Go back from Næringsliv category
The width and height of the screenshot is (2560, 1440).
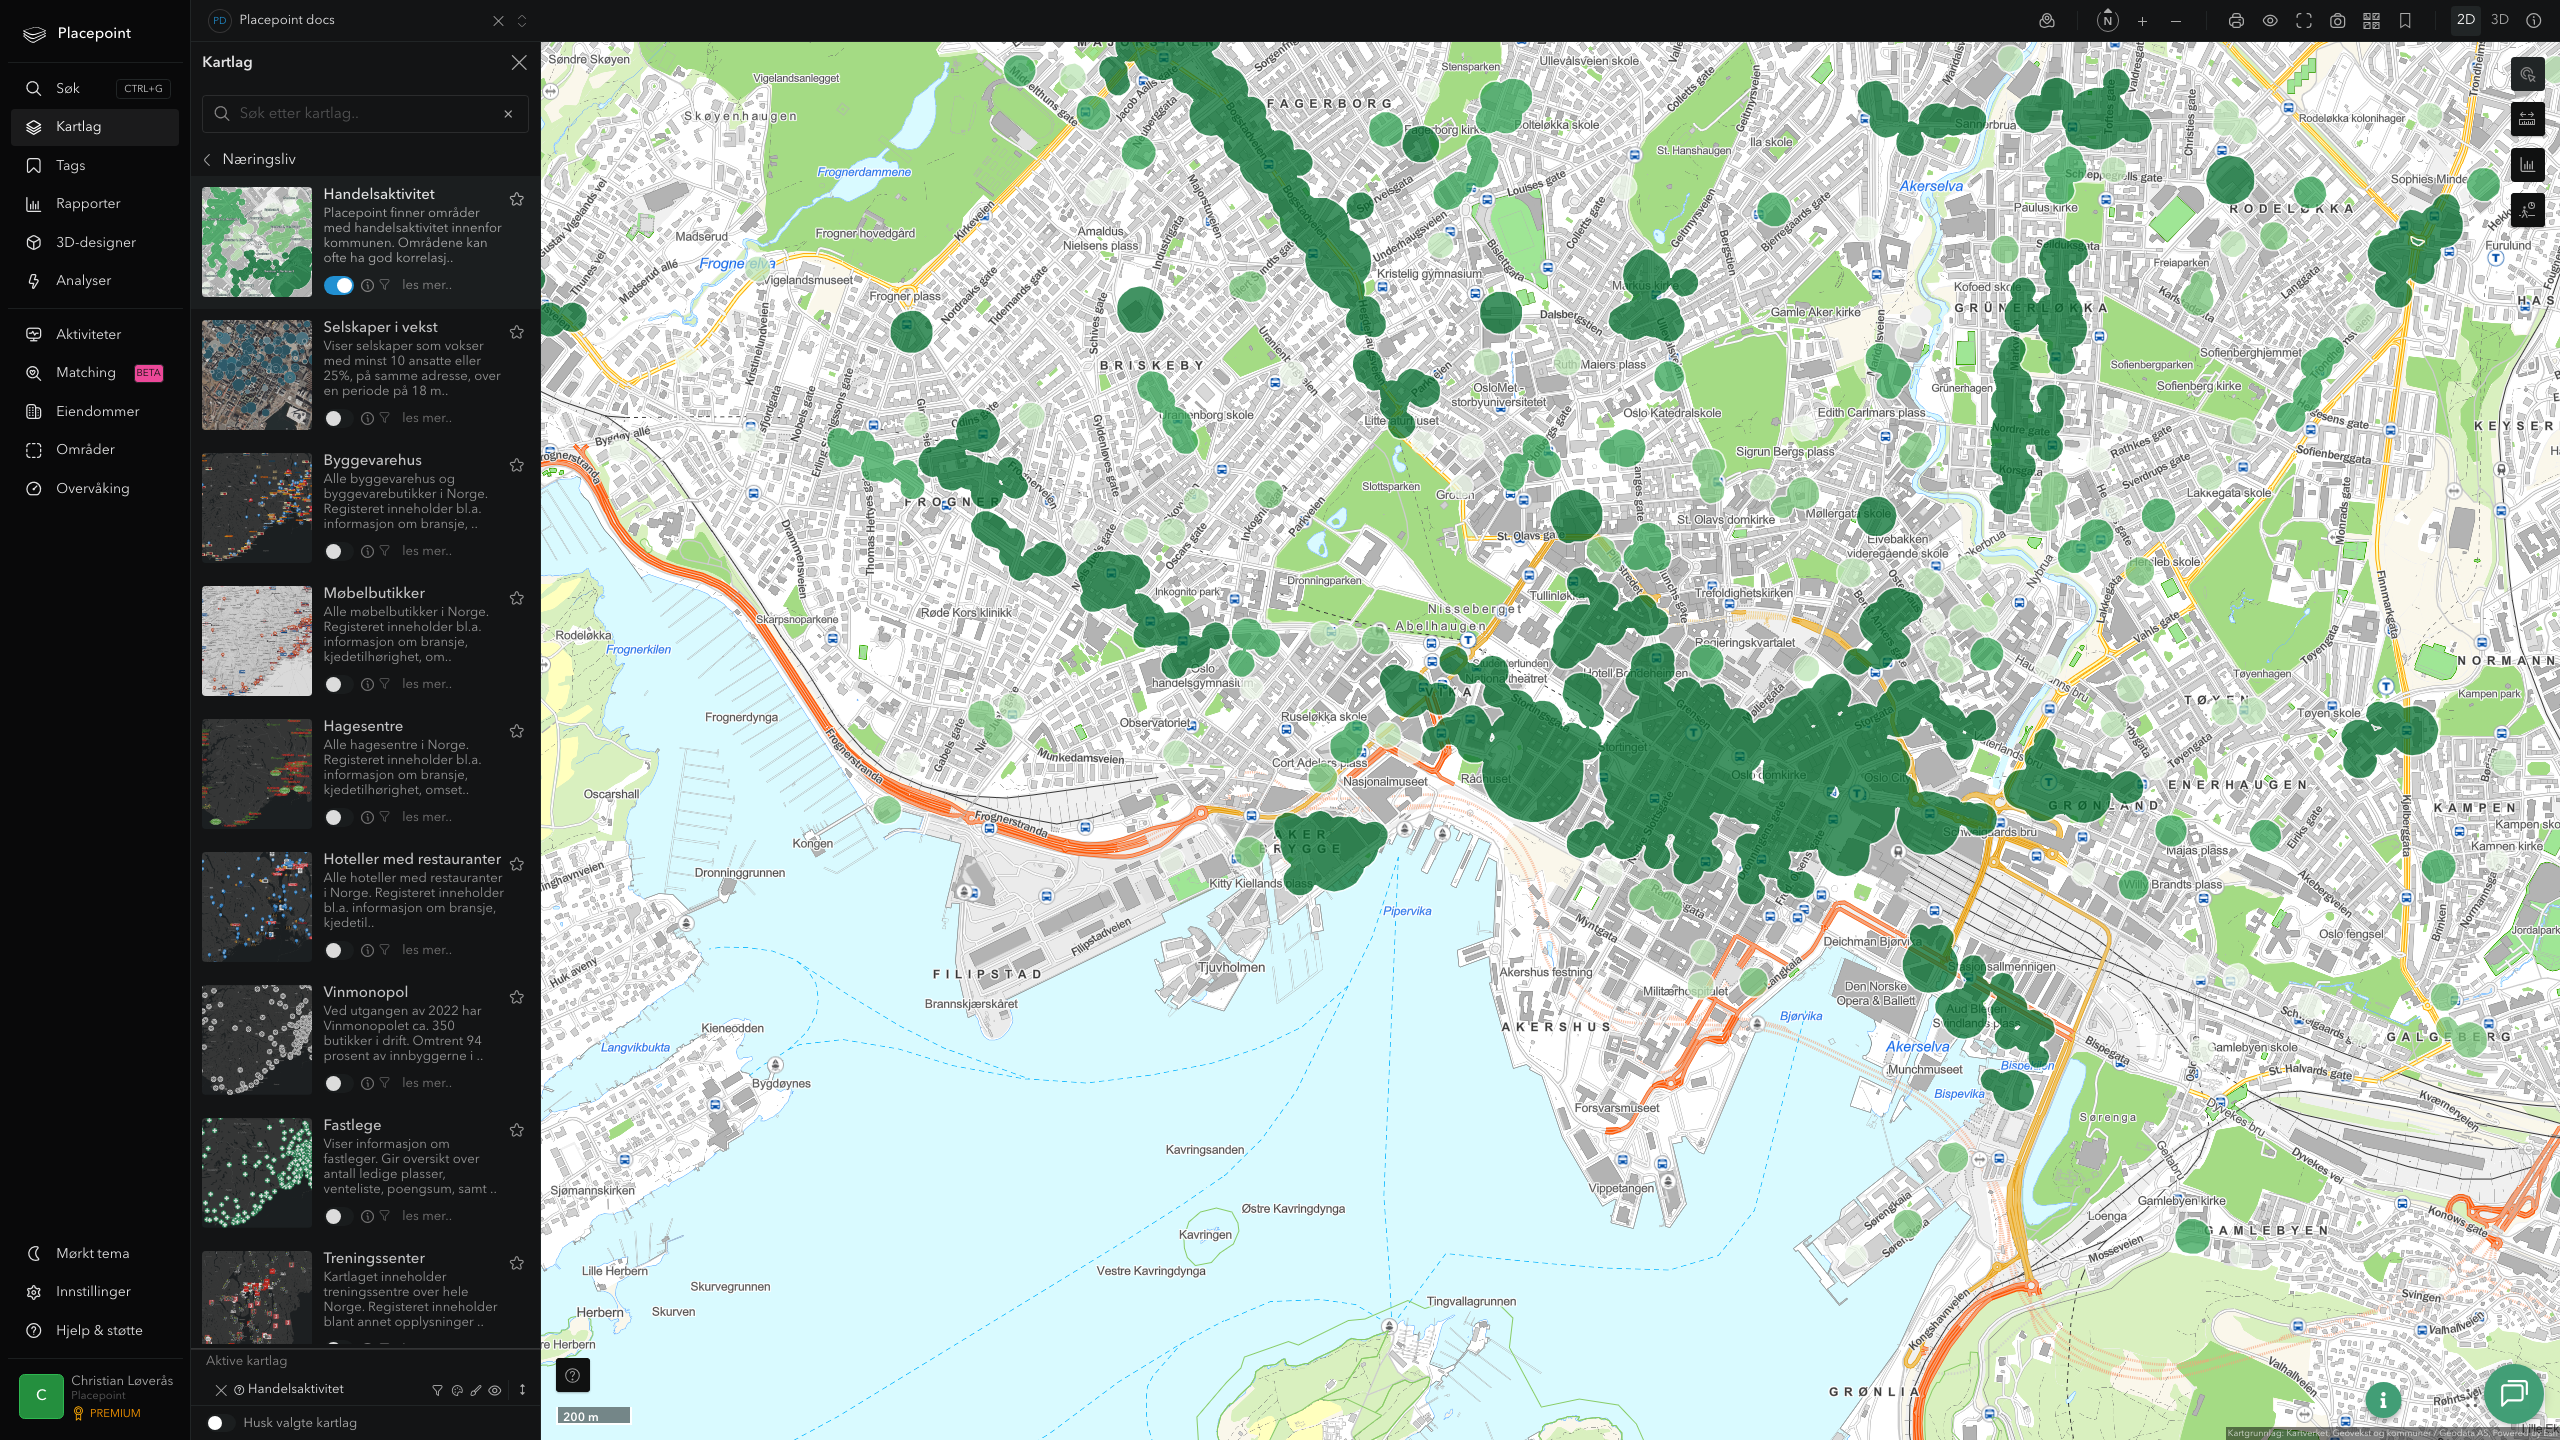[x=208, y=160]
